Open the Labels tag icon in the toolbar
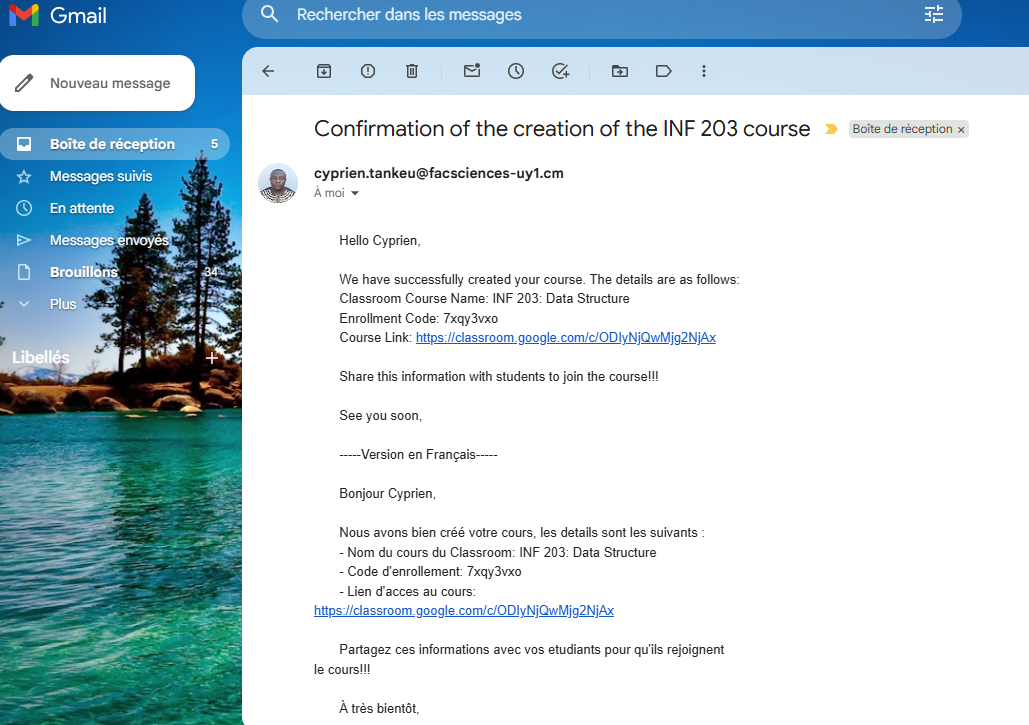The image size is (1029, 725). tap(663, 71)
